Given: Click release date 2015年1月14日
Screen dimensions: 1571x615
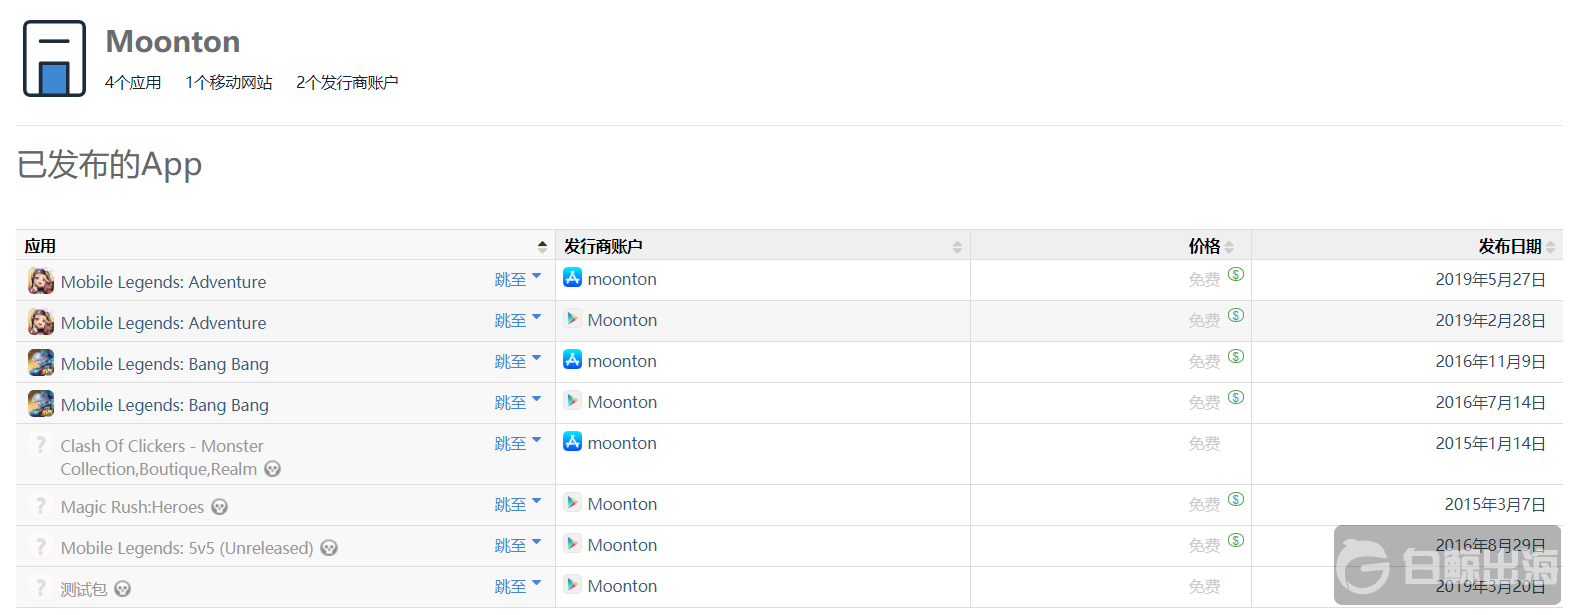Looking at the screenshot, I should point(1491,443).
